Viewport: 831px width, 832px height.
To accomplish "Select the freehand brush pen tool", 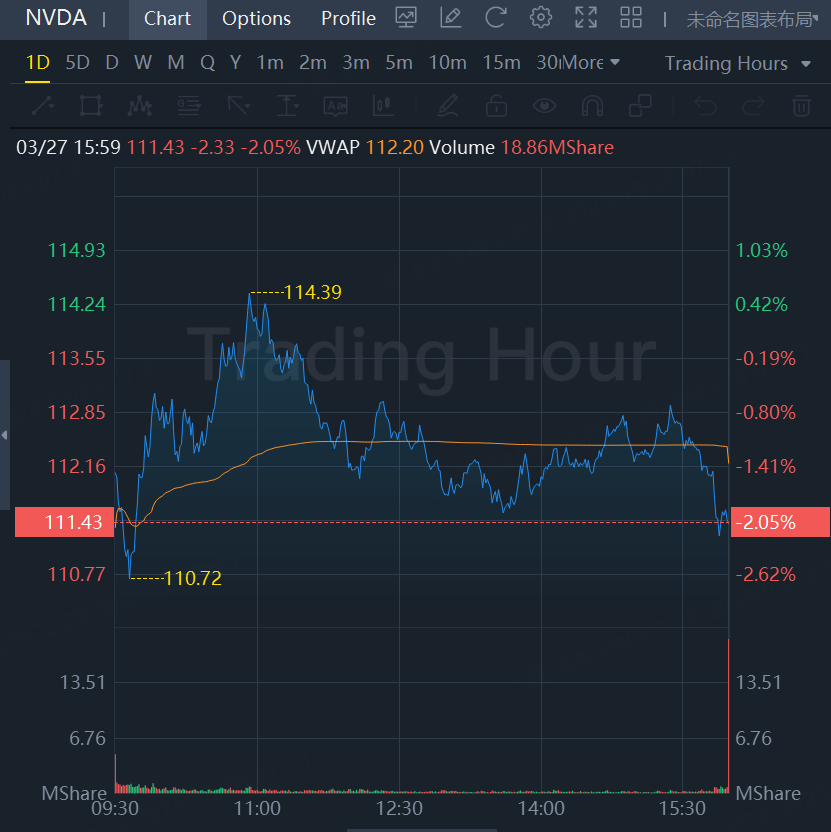I will (x=448, y=106).
